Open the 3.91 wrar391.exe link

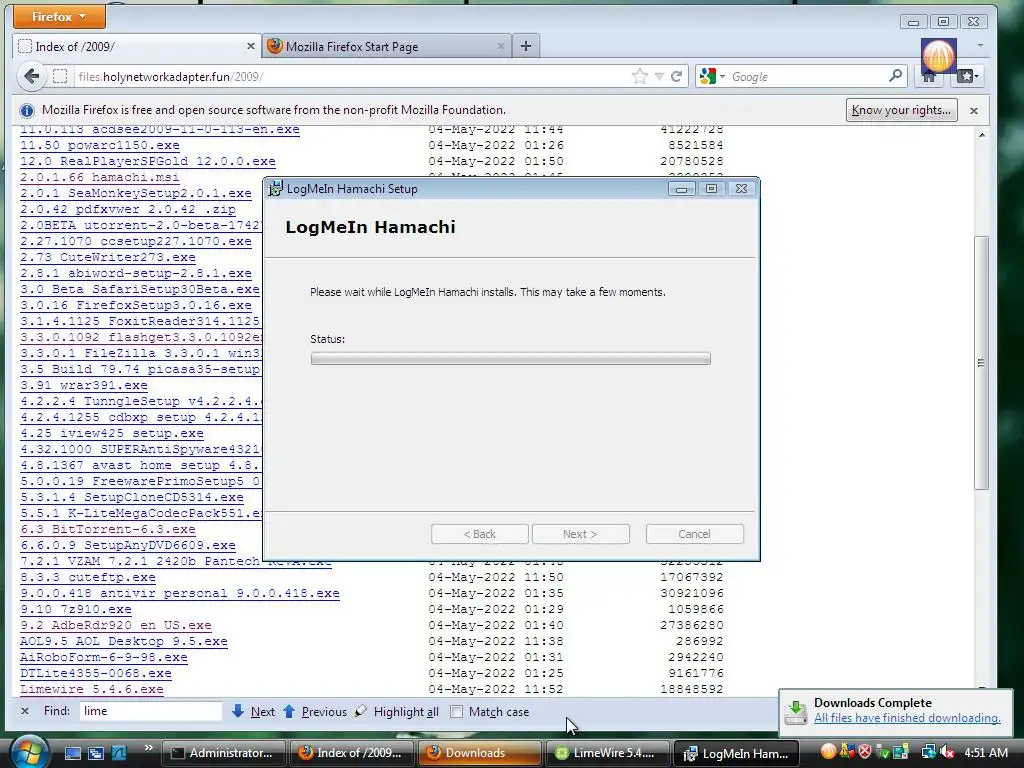click(x=84, y=385)
